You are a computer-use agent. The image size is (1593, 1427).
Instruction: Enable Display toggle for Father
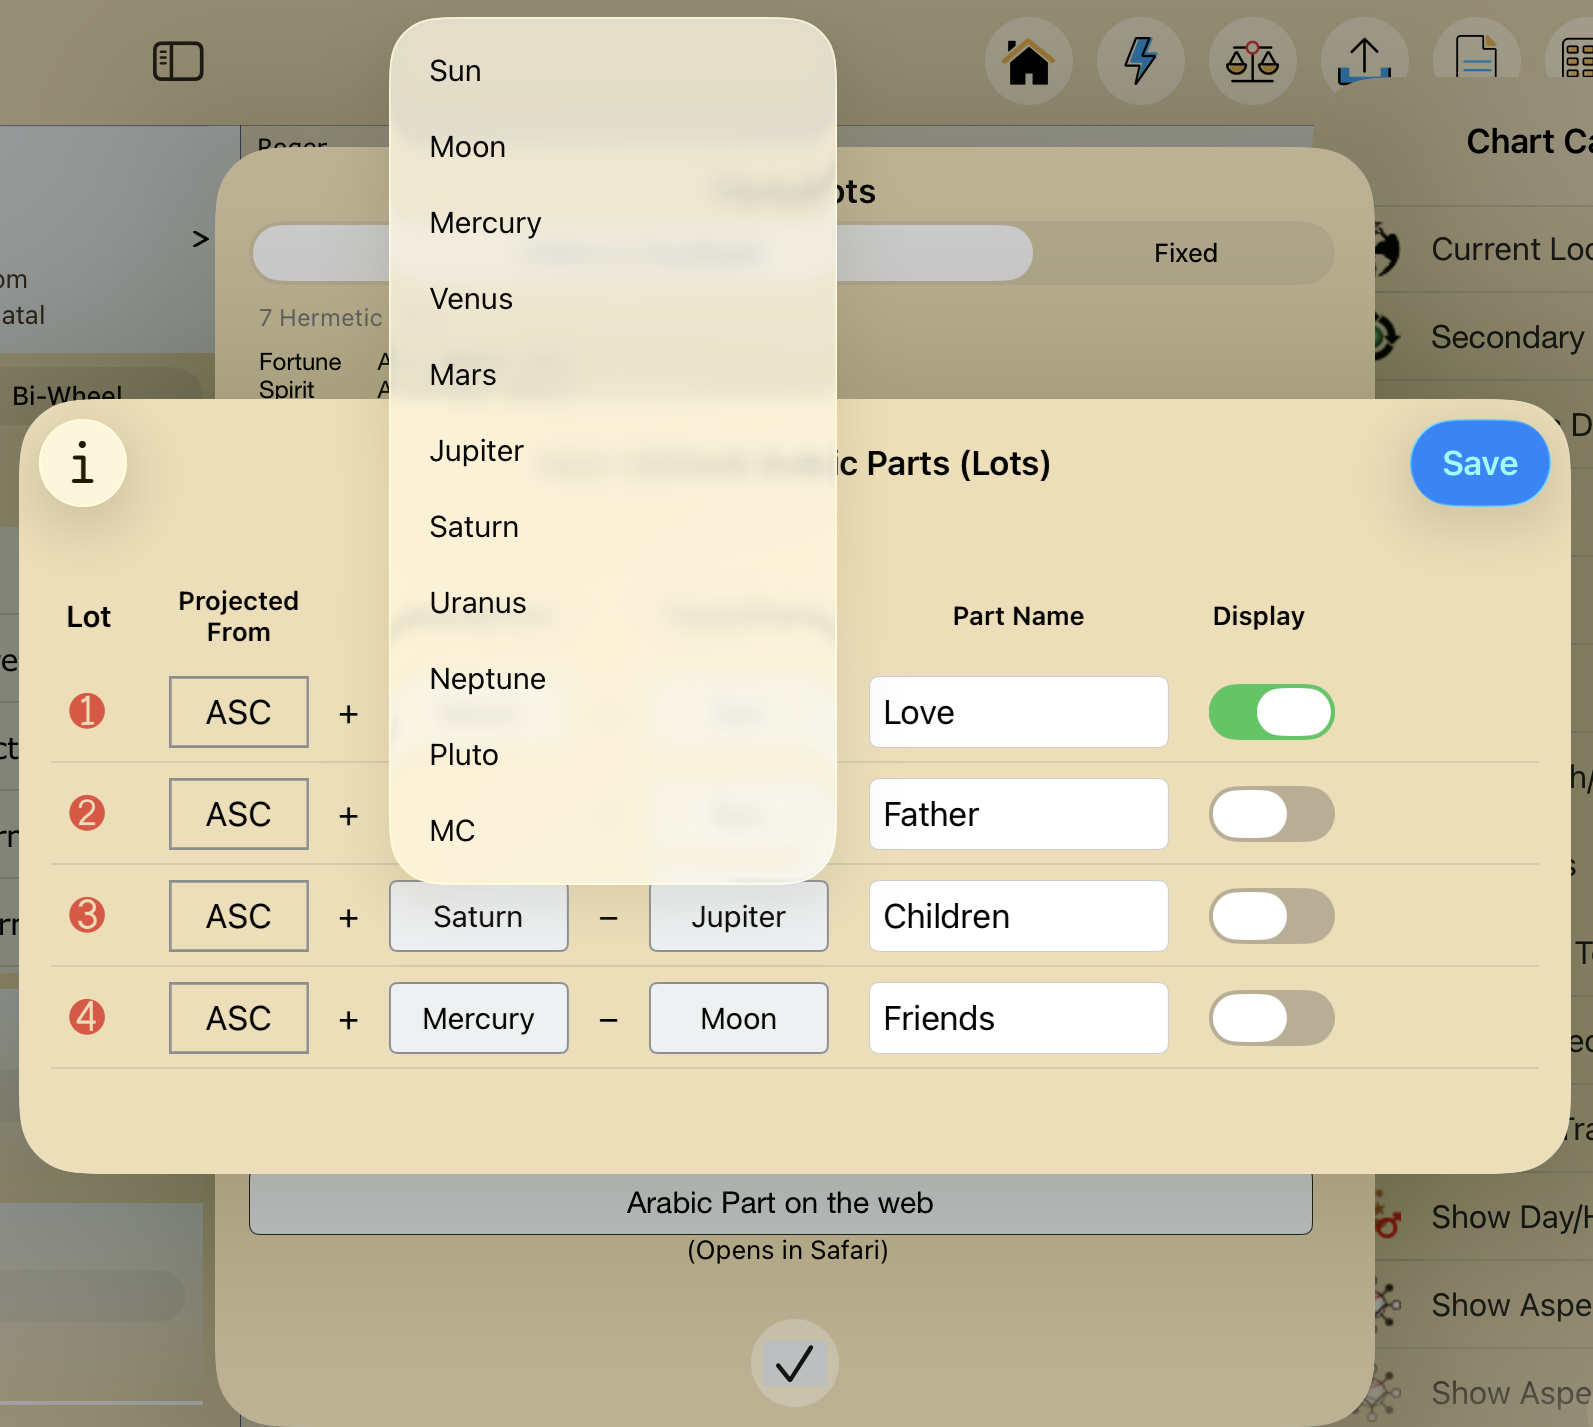1272,814
